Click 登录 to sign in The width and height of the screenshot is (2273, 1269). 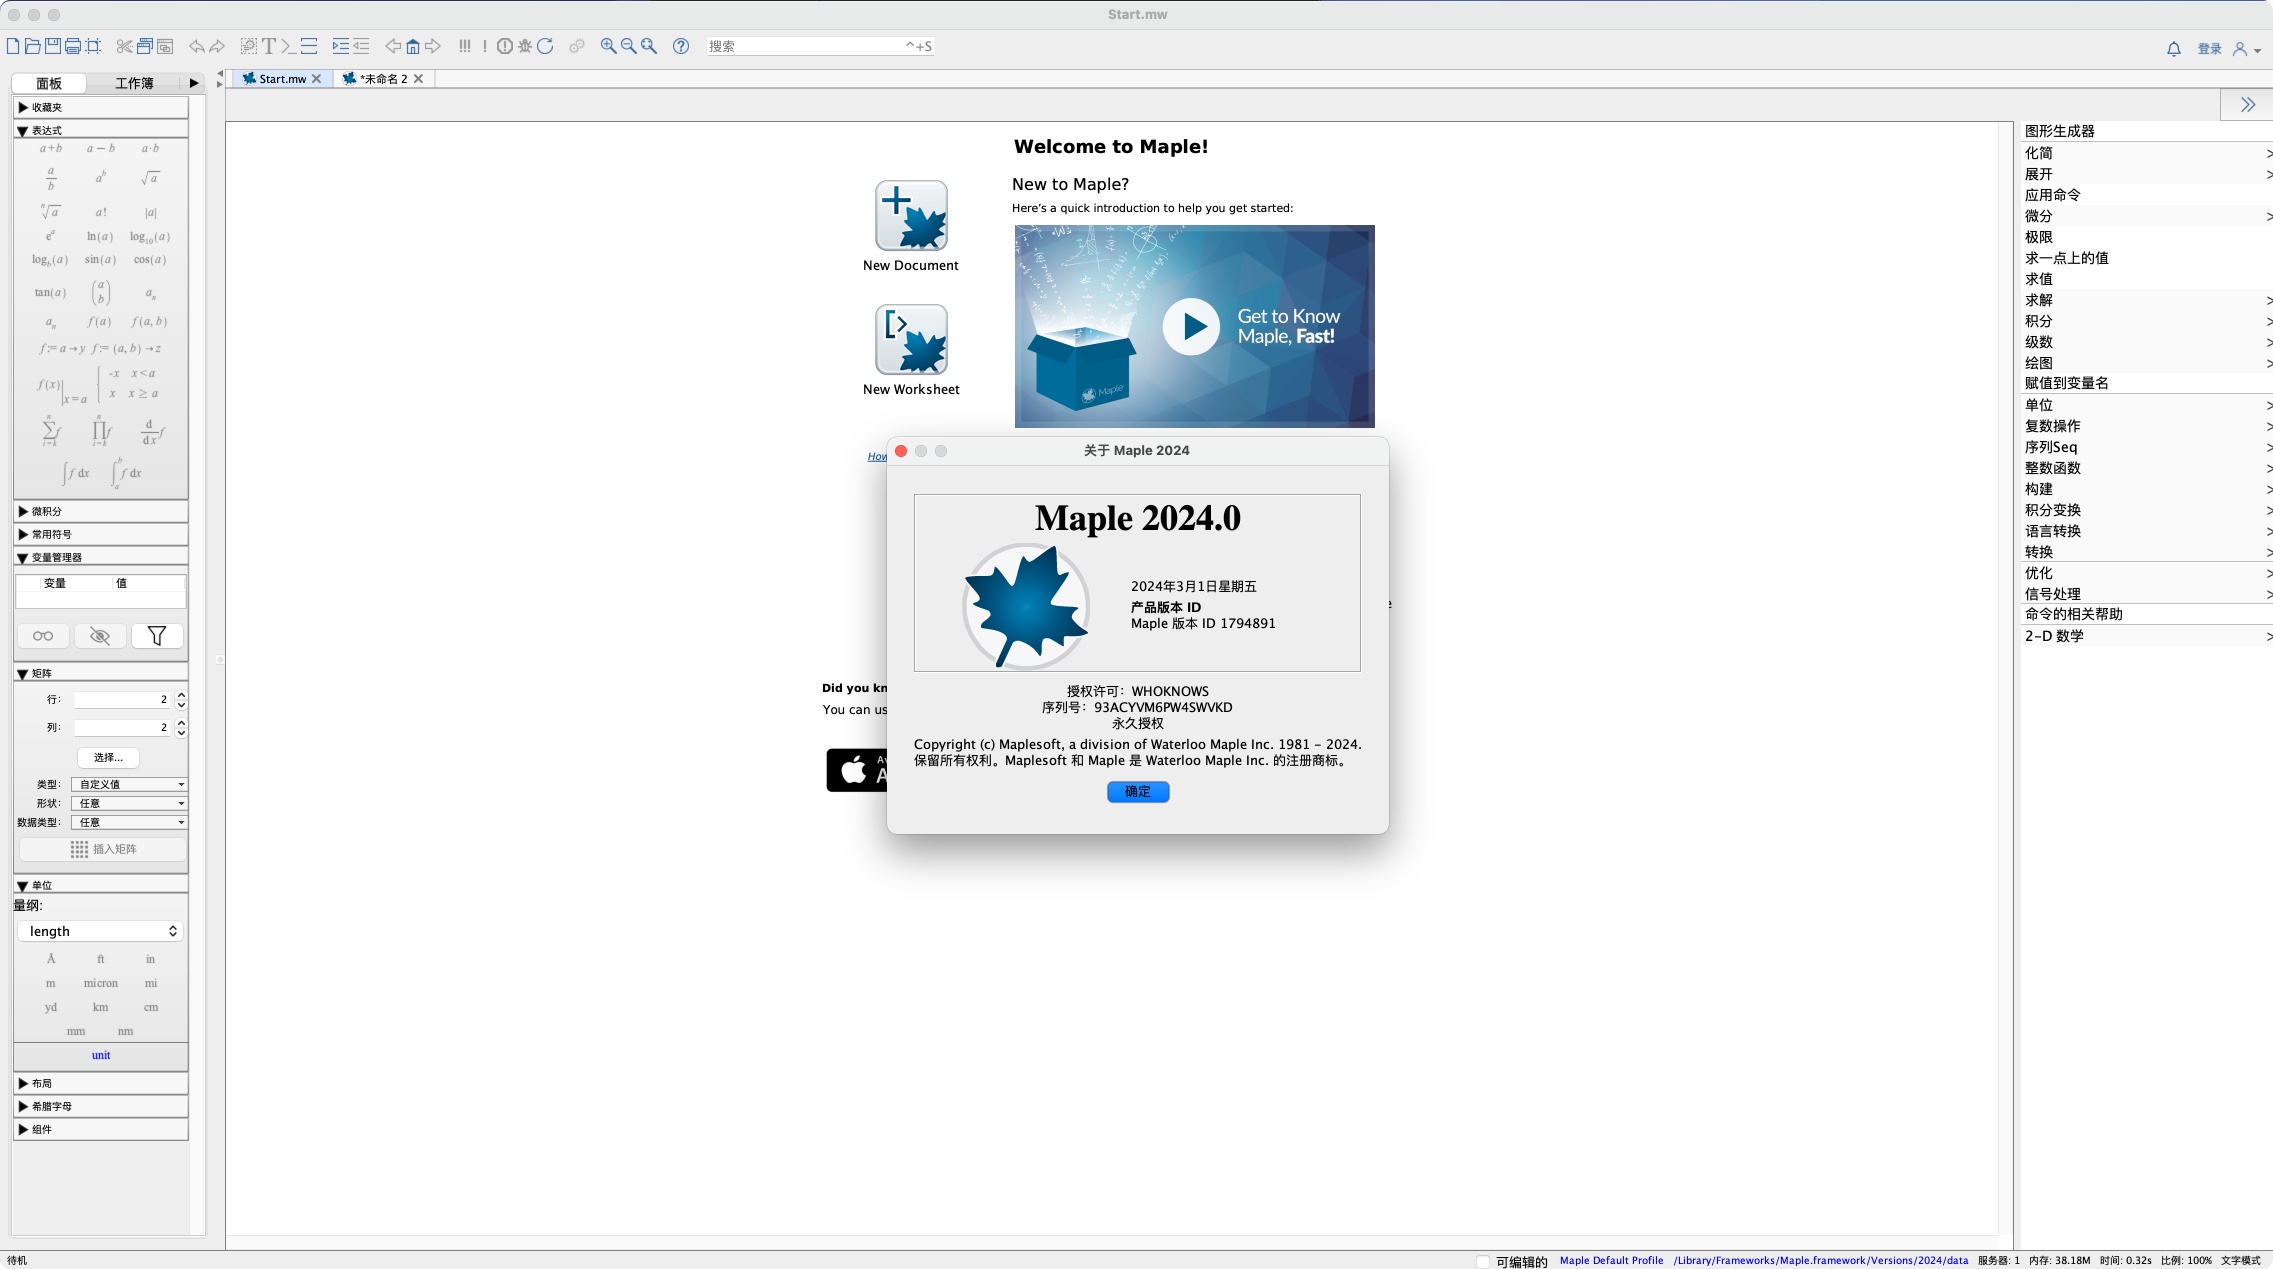pyautogui.click(x=2210, y=49)
